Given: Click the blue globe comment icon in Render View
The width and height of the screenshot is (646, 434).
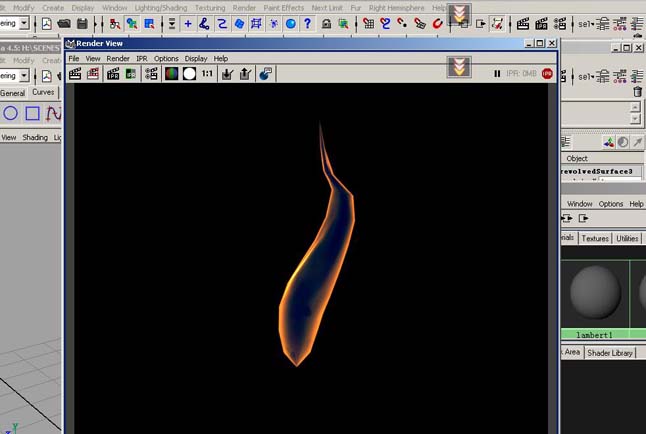Looking at the screenshot, I should pyautogui.click(x=266, y=74).
